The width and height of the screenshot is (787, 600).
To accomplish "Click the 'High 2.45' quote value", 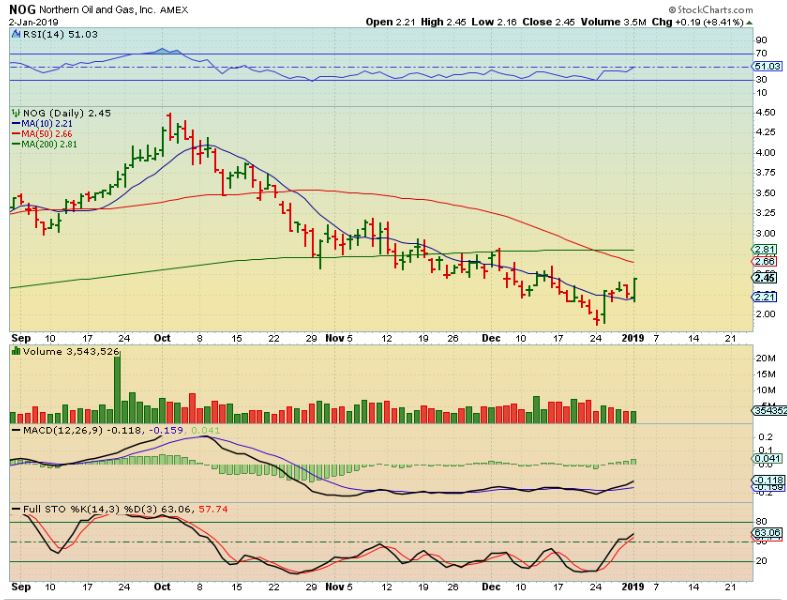I will tap(443, 22).
